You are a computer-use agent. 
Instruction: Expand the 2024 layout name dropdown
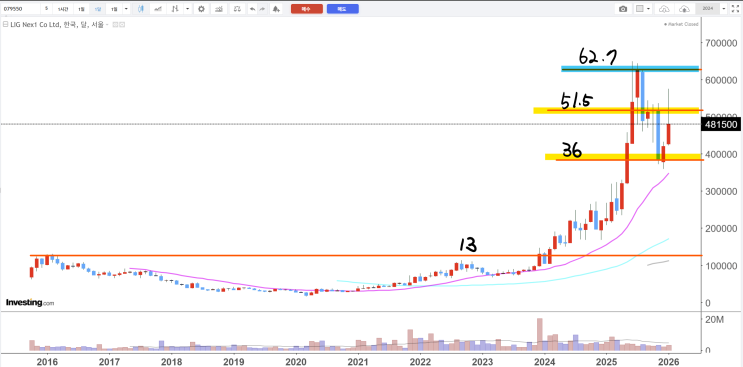724,9
